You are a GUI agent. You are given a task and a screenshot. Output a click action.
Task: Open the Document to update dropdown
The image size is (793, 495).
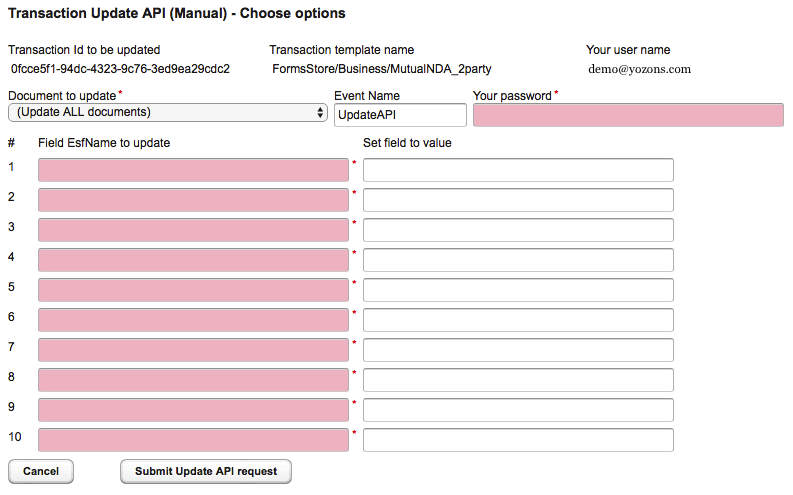(167, 113)
